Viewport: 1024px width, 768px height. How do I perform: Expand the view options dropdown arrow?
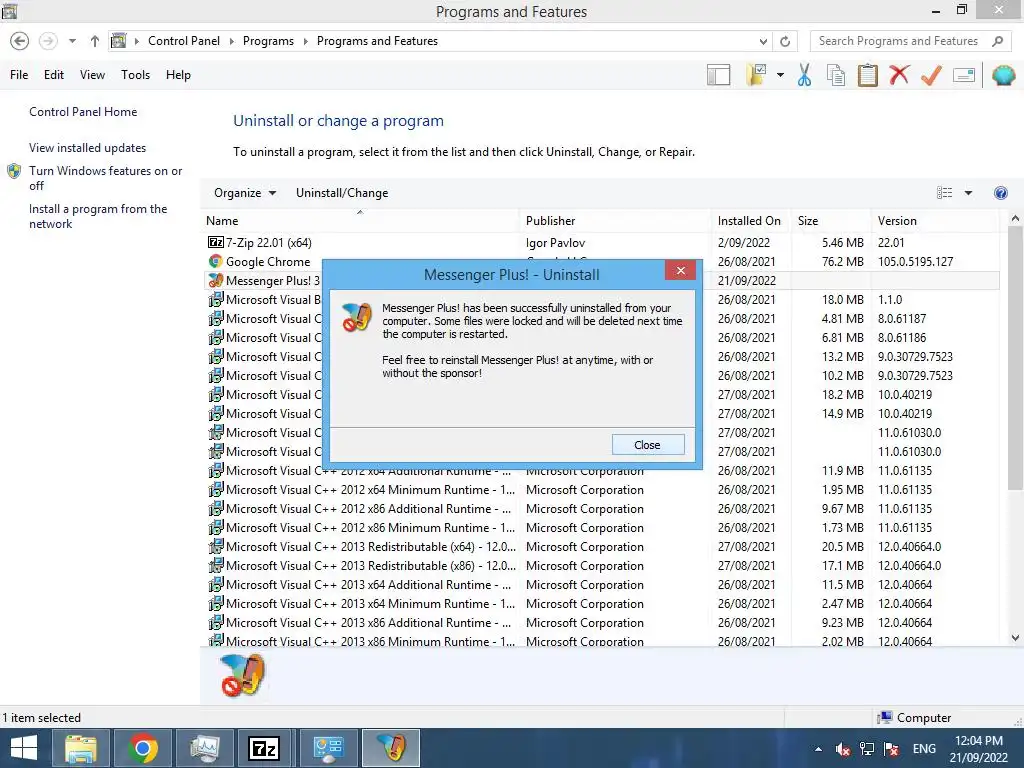click(968, 193)
